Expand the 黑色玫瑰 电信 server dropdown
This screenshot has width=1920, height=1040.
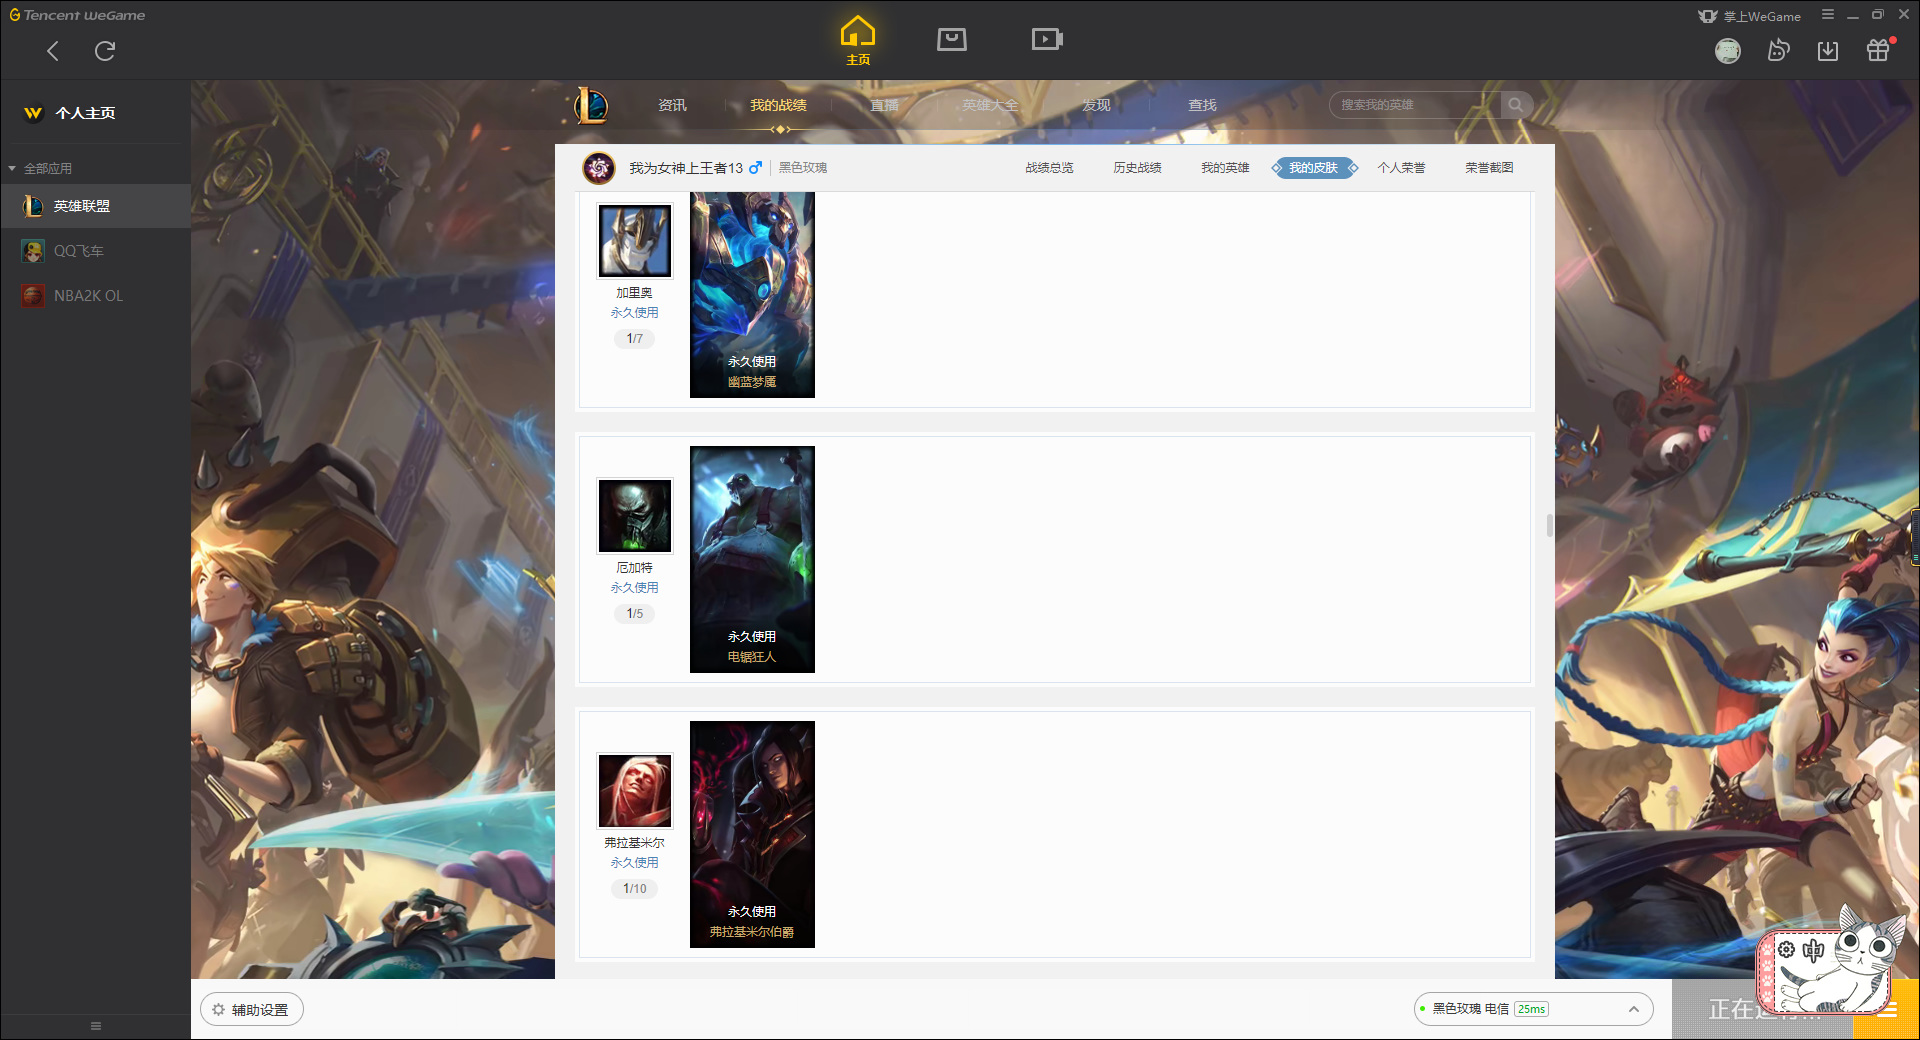[x=1533, y=1009]
